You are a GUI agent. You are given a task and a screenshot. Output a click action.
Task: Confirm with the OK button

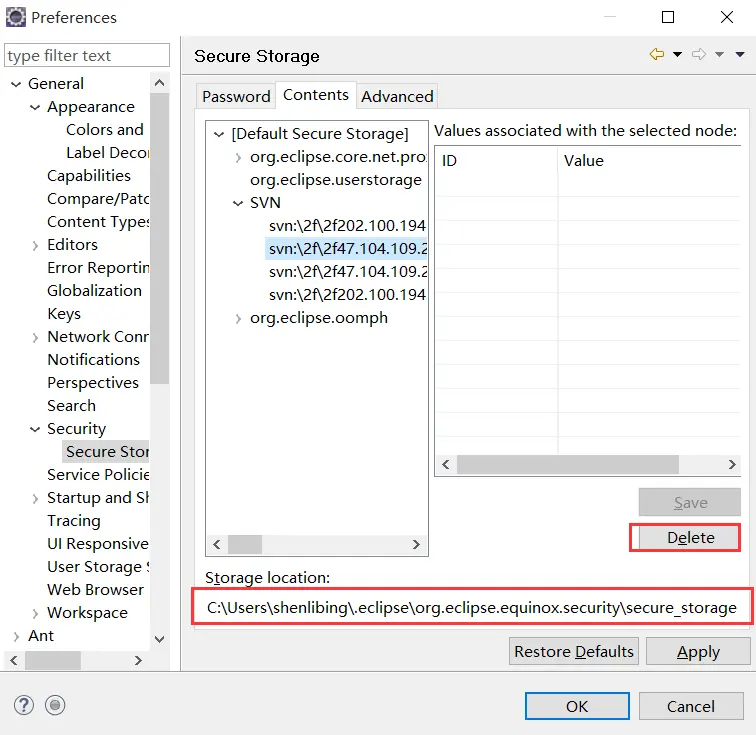coord(577,706)
